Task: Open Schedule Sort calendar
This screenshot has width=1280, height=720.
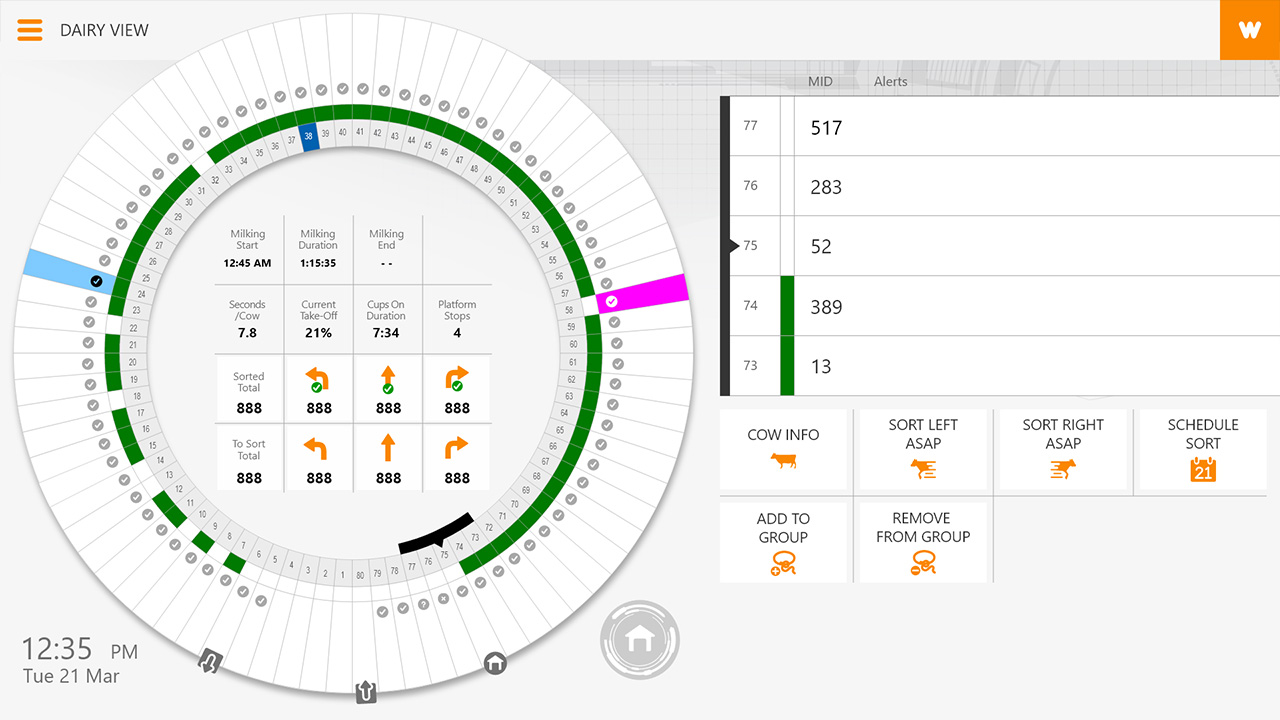Action: click(x=1203, y=449)
